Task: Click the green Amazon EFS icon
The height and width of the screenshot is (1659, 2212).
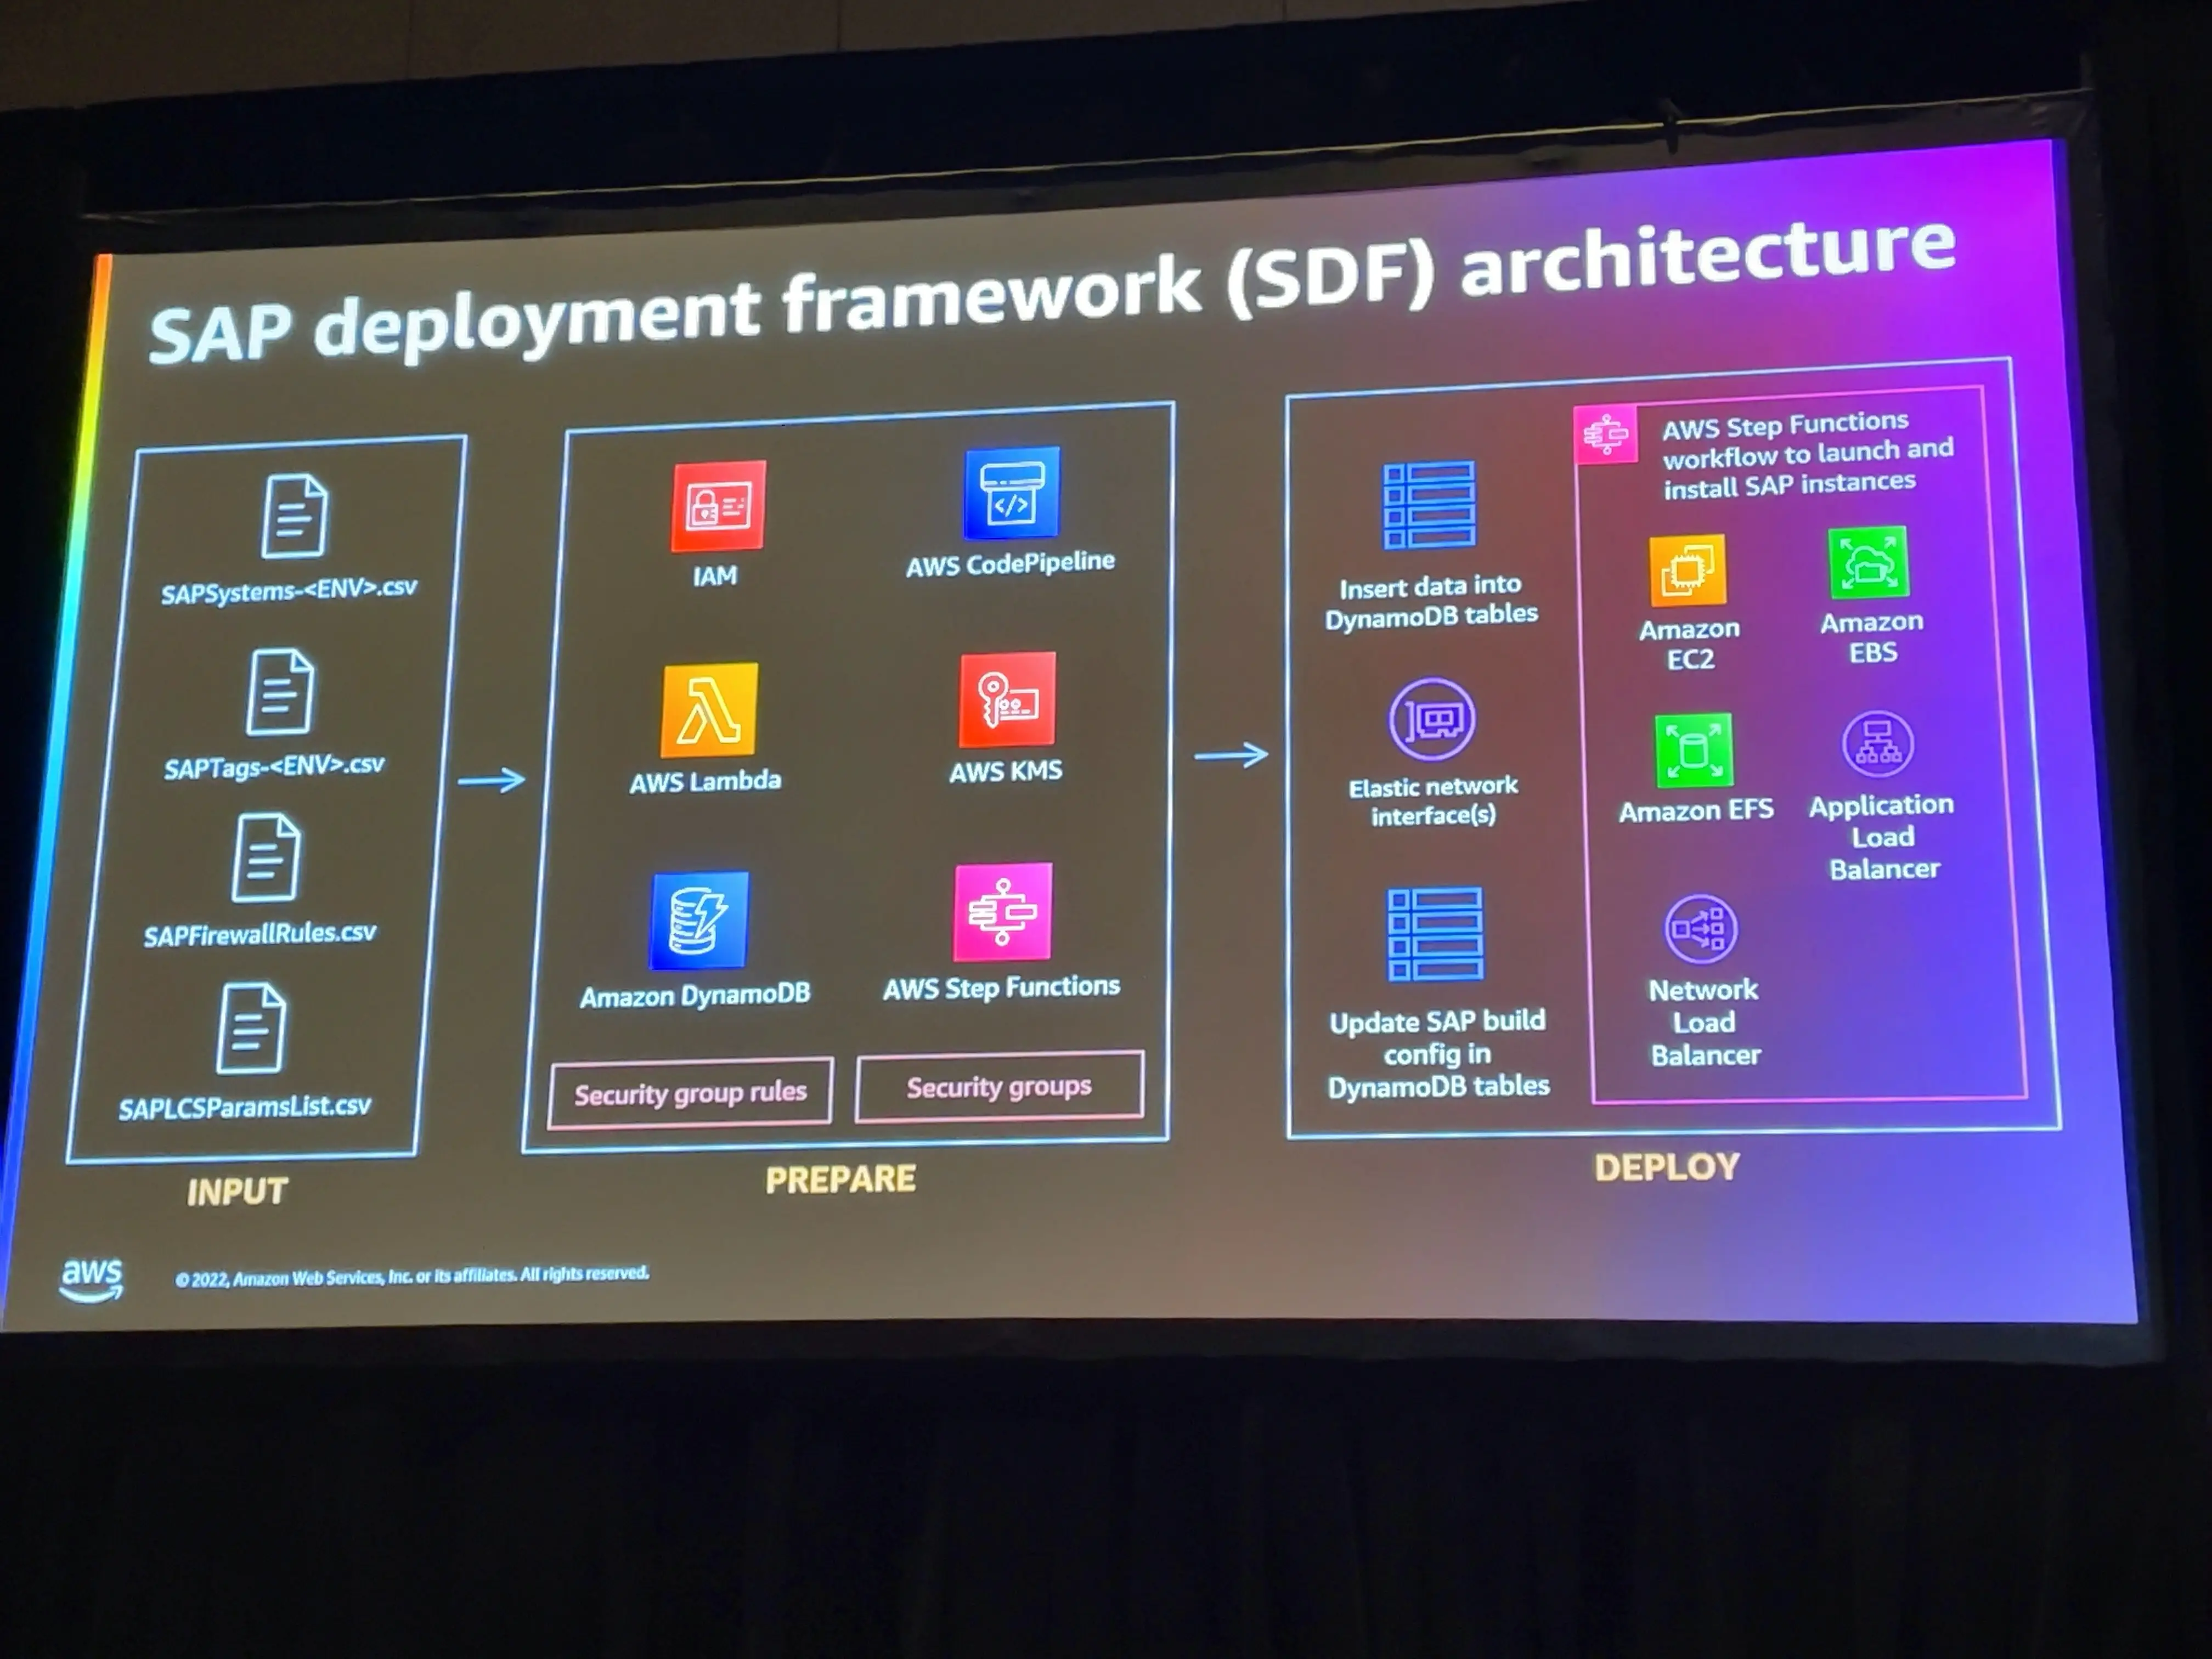Action: 1693,751
